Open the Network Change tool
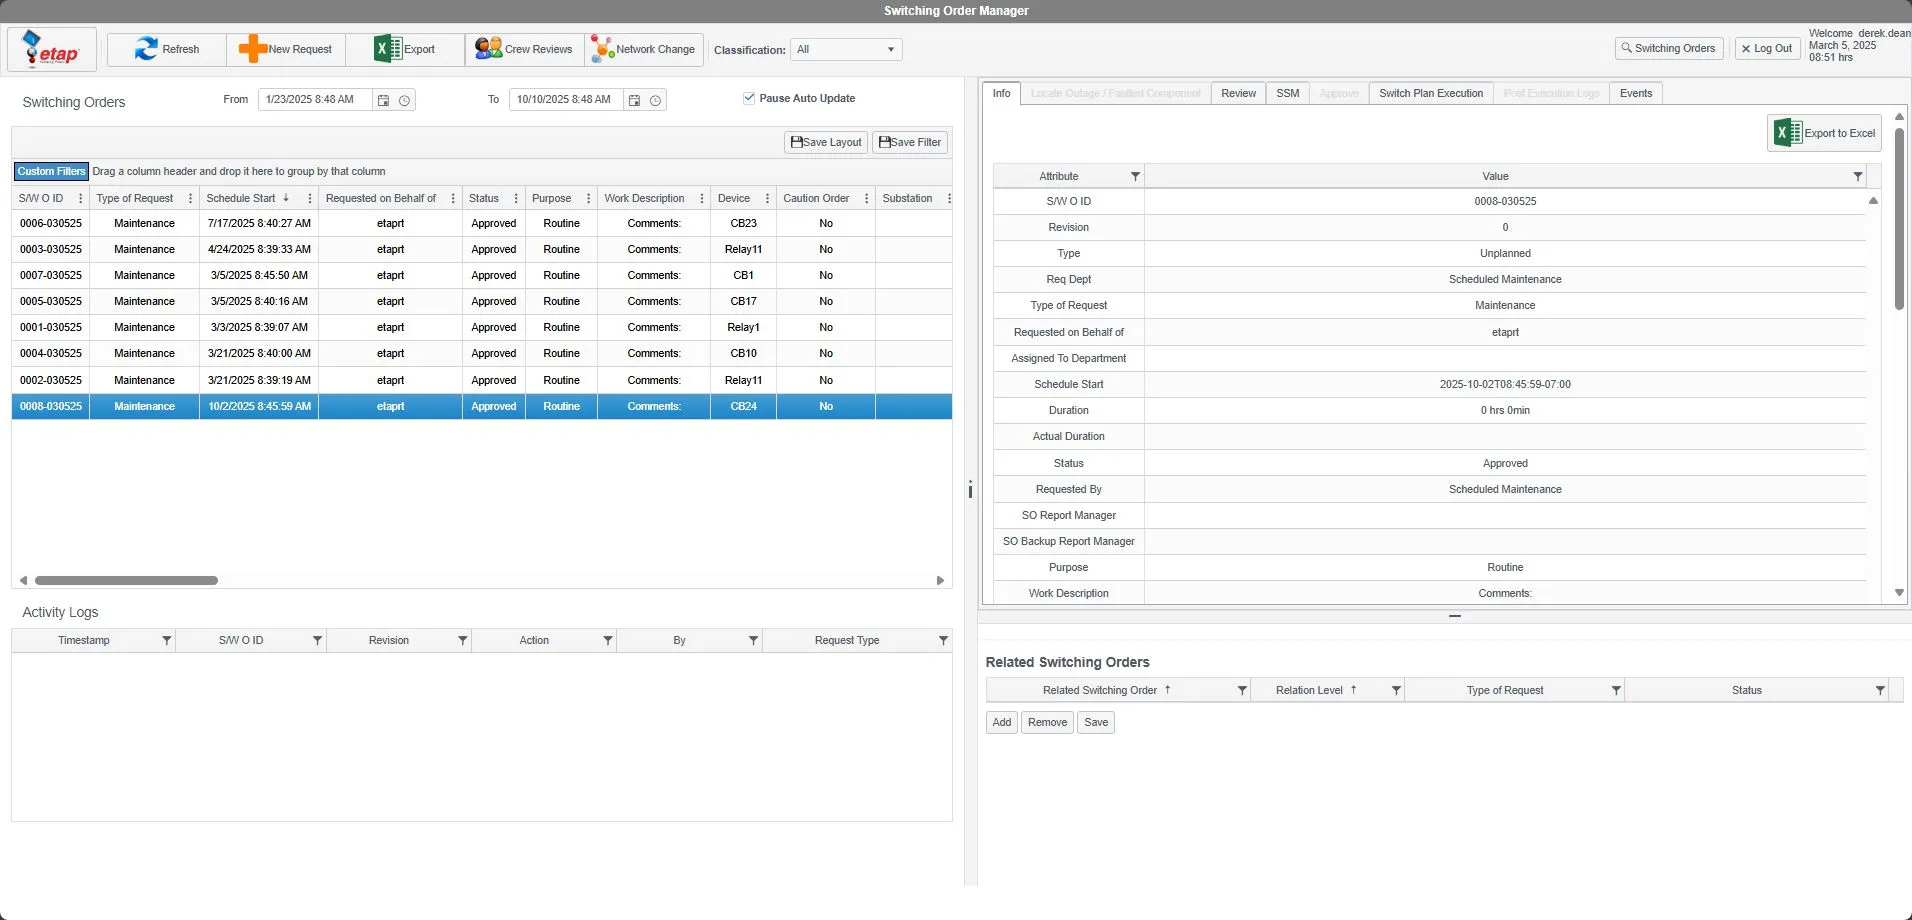Image resolution: width=1912 pixels, height=920 pixels. point(644,49)
